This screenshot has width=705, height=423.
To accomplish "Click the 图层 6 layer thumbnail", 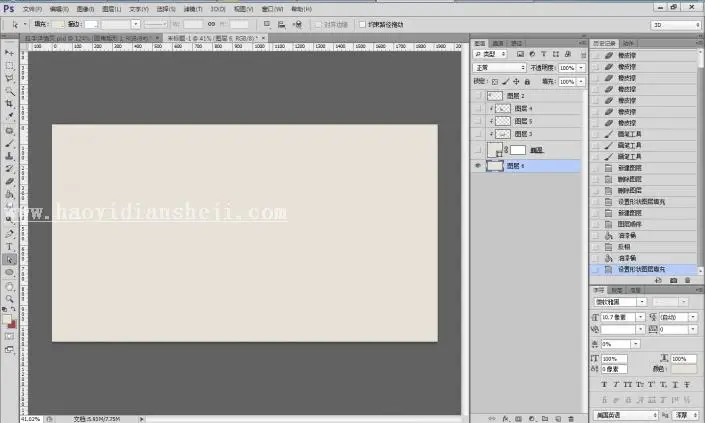I will click(x=495, y=166).
